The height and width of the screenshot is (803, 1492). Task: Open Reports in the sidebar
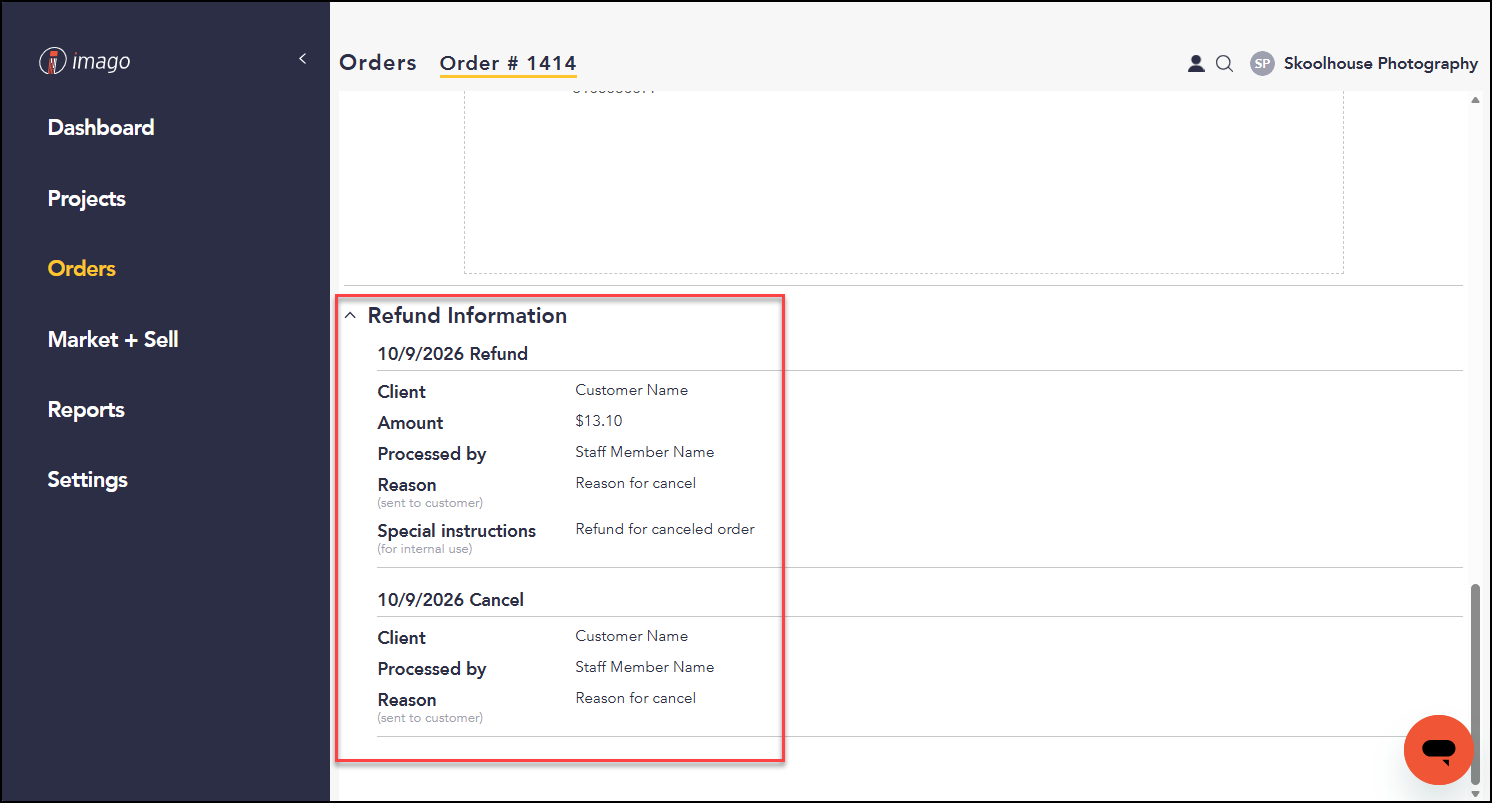tap(86, 410)
